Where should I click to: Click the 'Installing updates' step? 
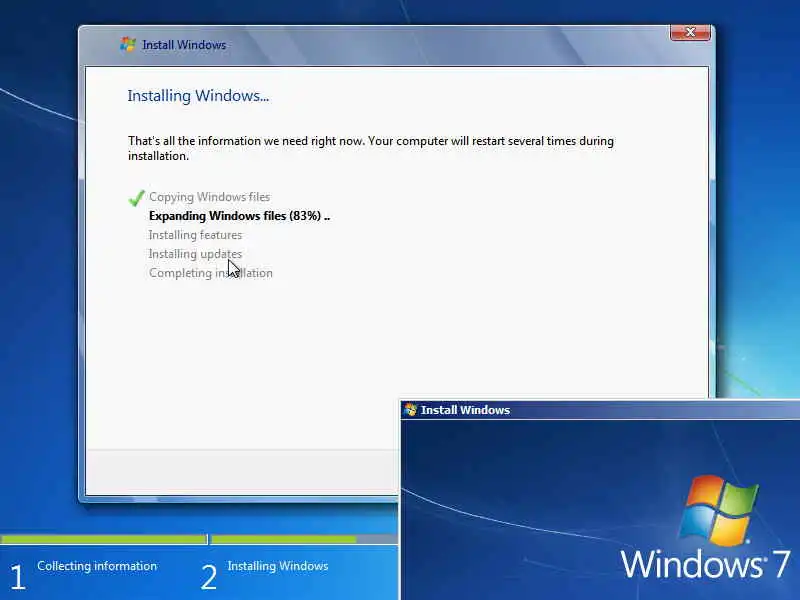point(195,254)
